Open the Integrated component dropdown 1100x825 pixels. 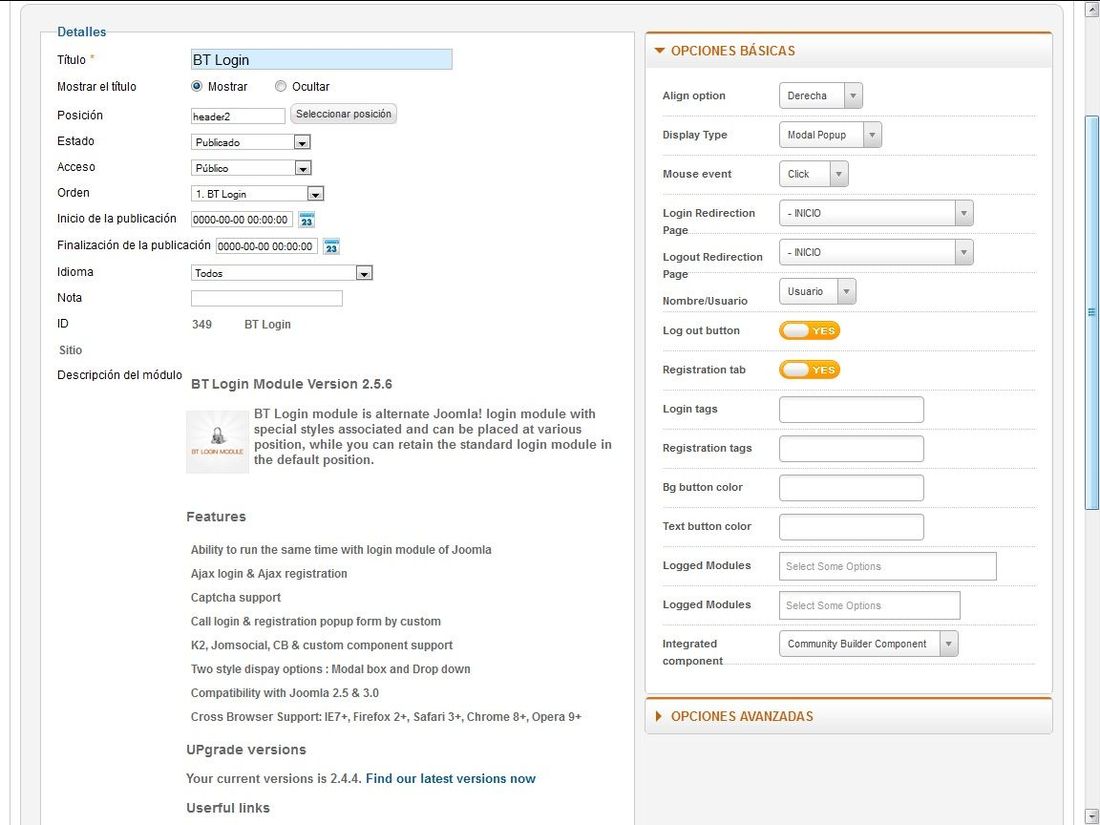[x=868, y=644]
